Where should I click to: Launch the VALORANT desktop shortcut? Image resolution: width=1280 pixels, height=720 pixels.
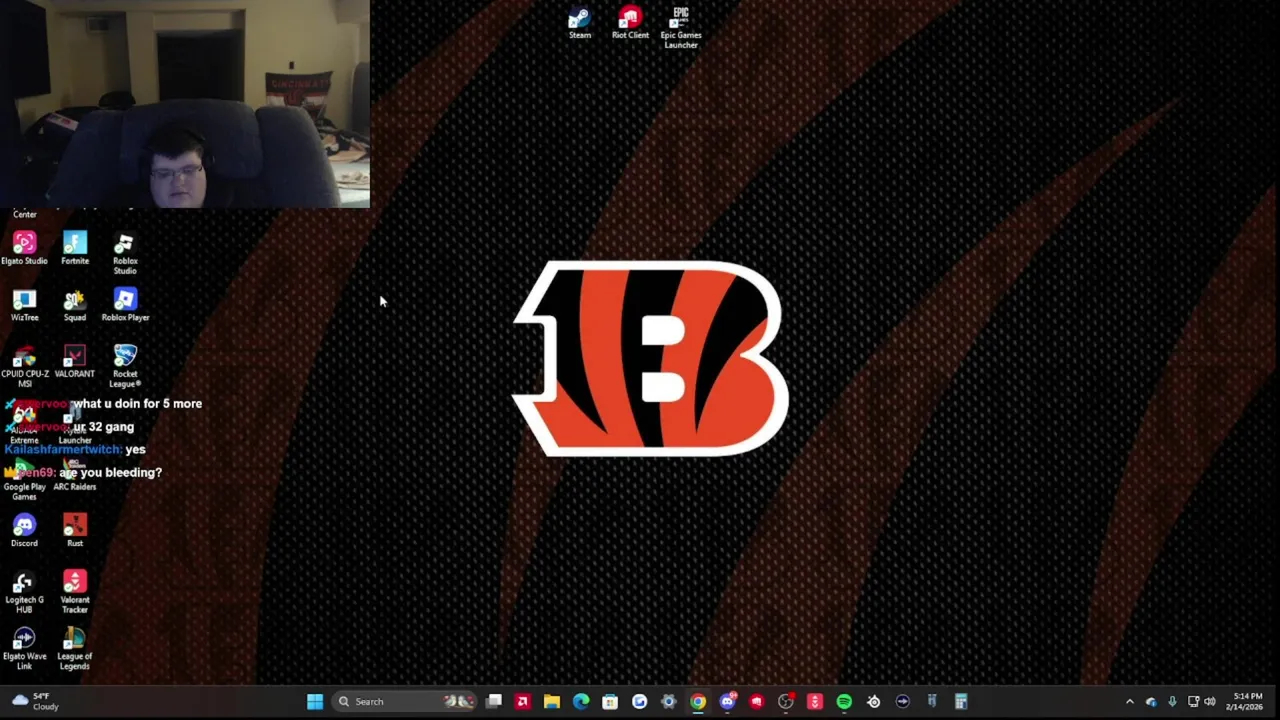[x=75, y=361]
